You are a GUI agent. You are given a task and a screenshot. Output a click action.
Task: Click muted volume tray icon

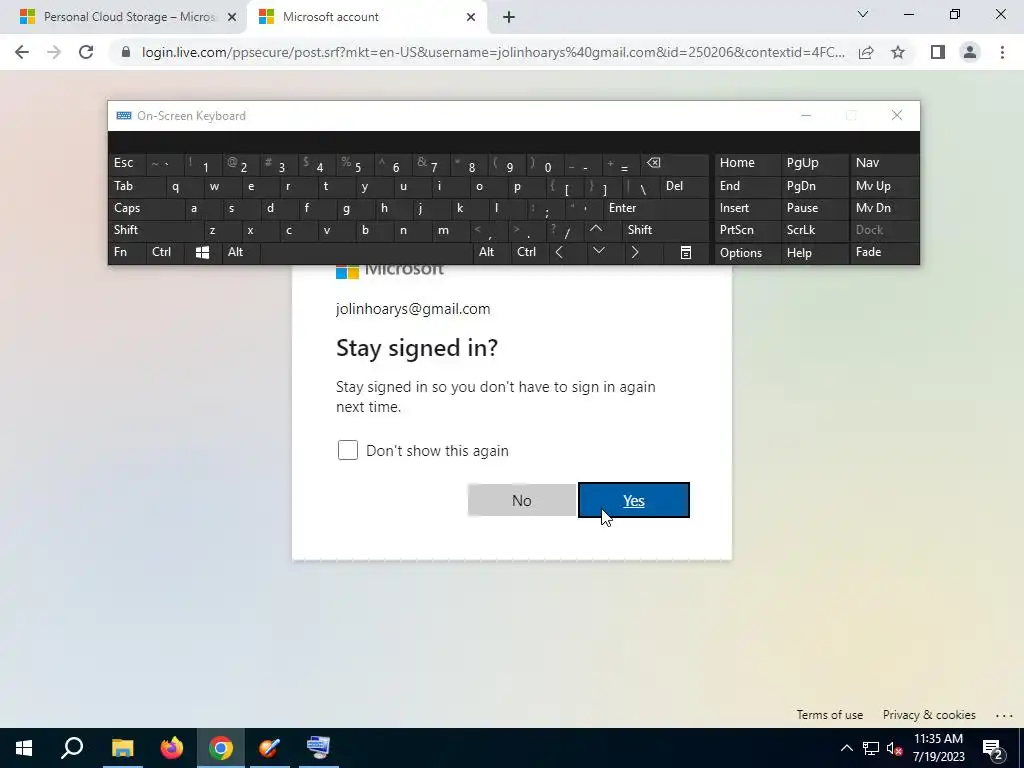pos(894,748)
